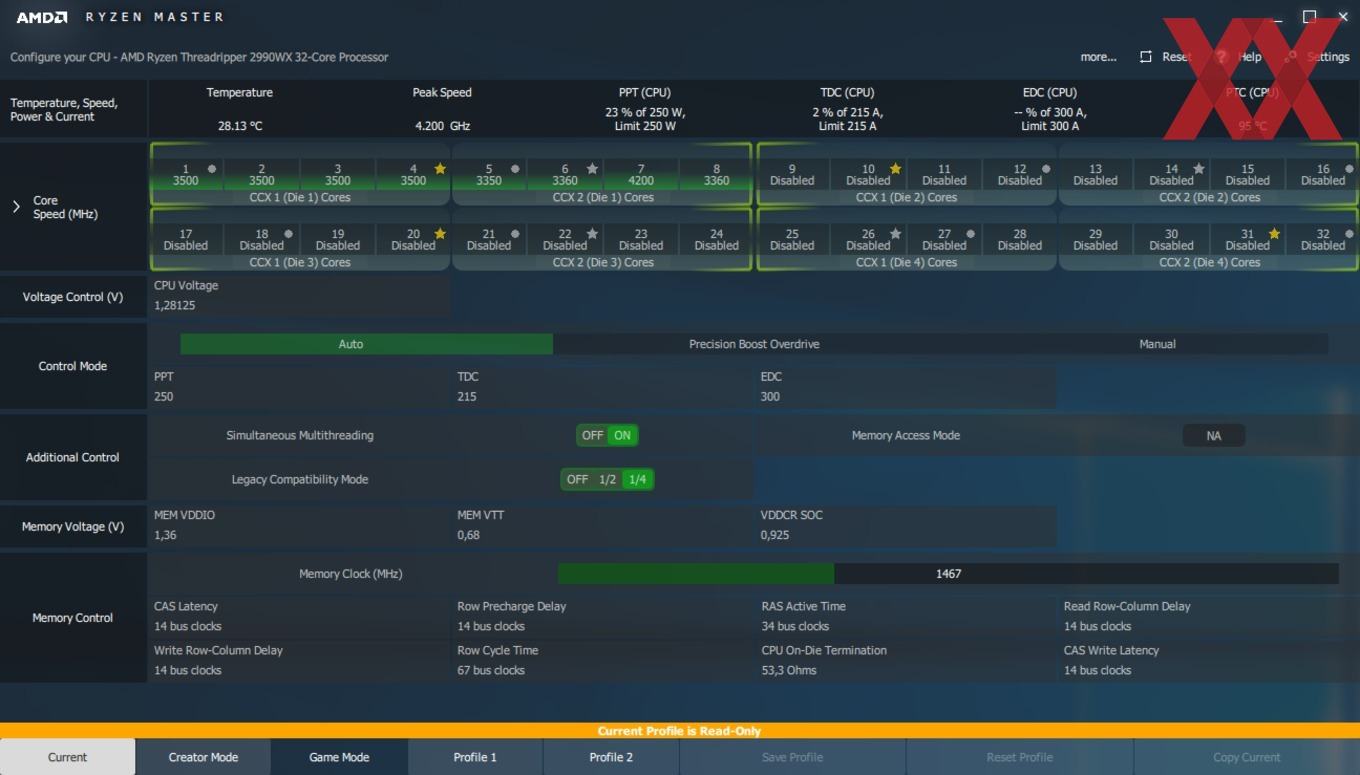Set Legacy Compatibility Mode to 1/2
The height and width of the screenshot is (775, 1360).
point(607,479)
